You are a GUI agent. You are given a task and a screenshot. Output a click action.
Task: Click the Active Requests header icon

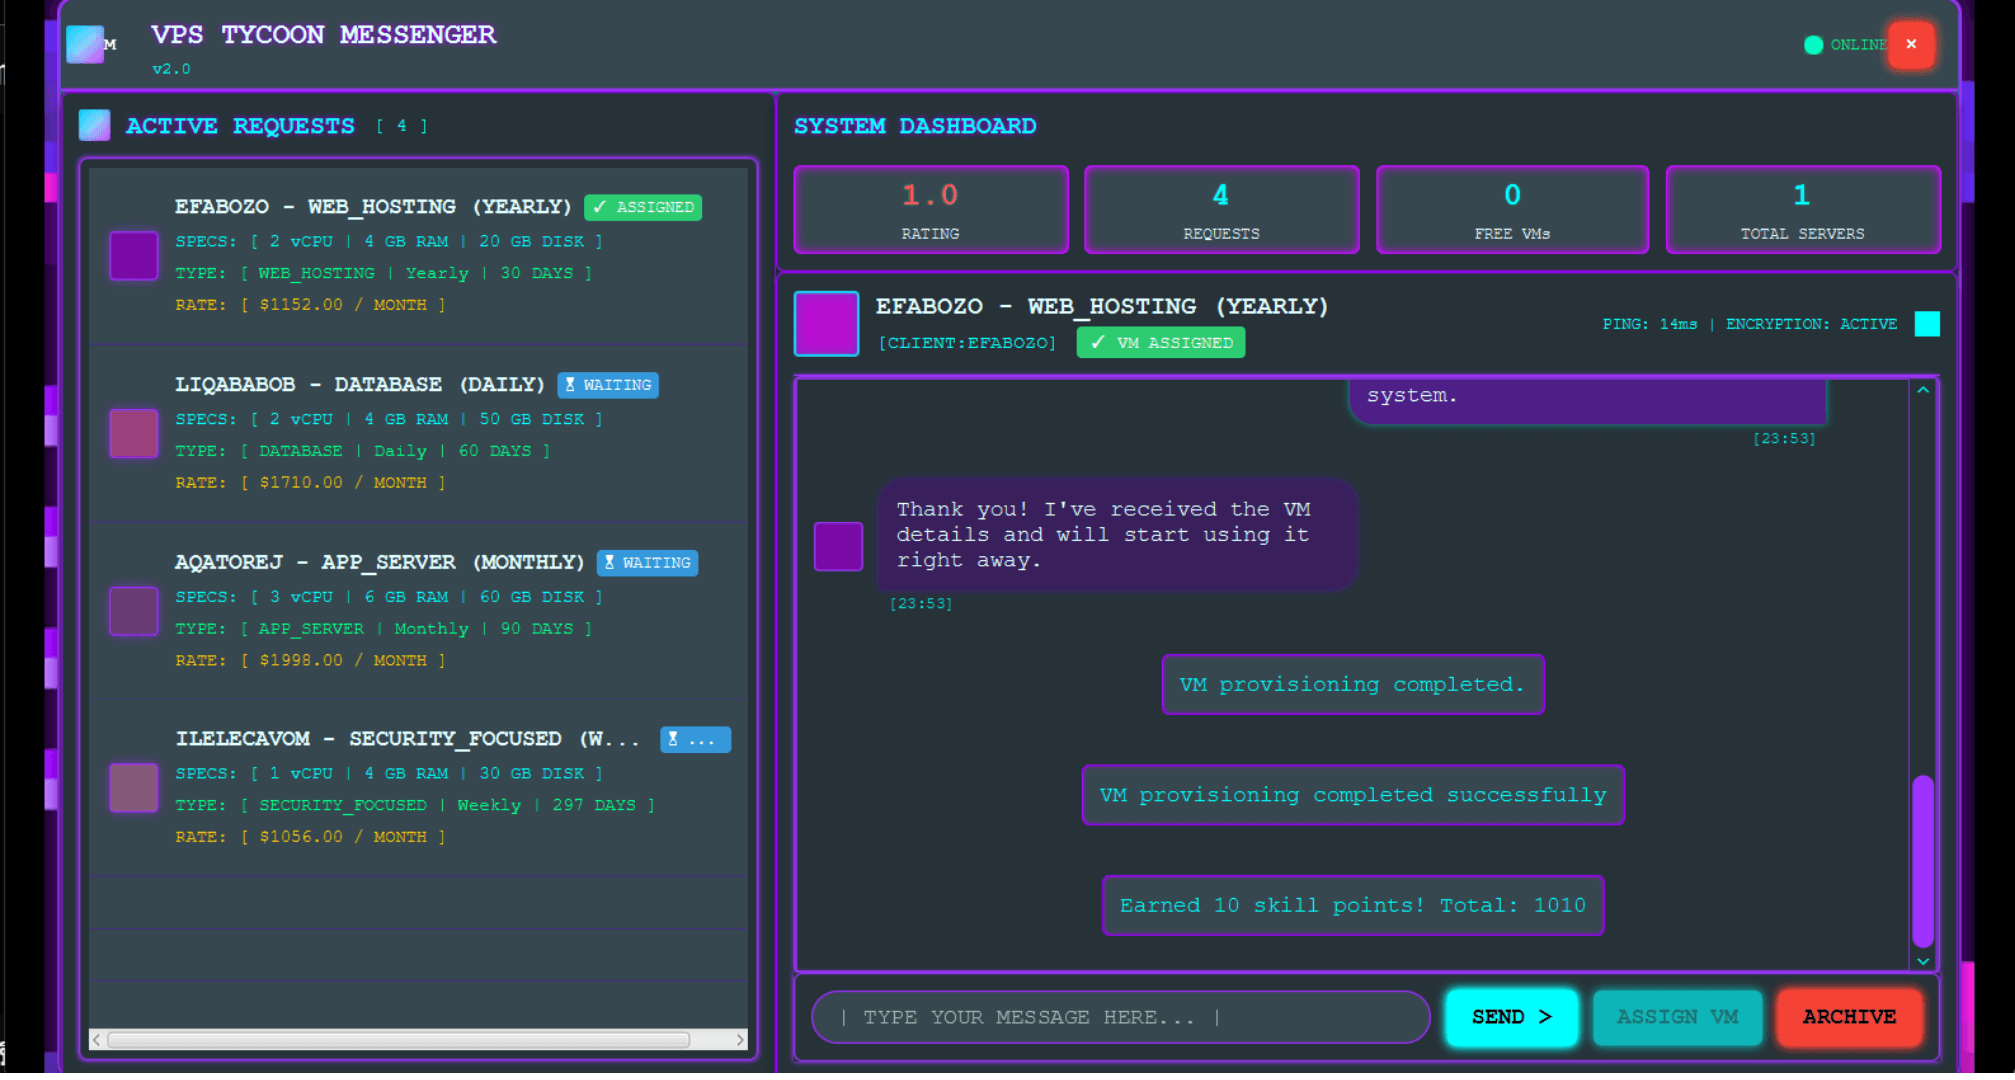[94, 125]
